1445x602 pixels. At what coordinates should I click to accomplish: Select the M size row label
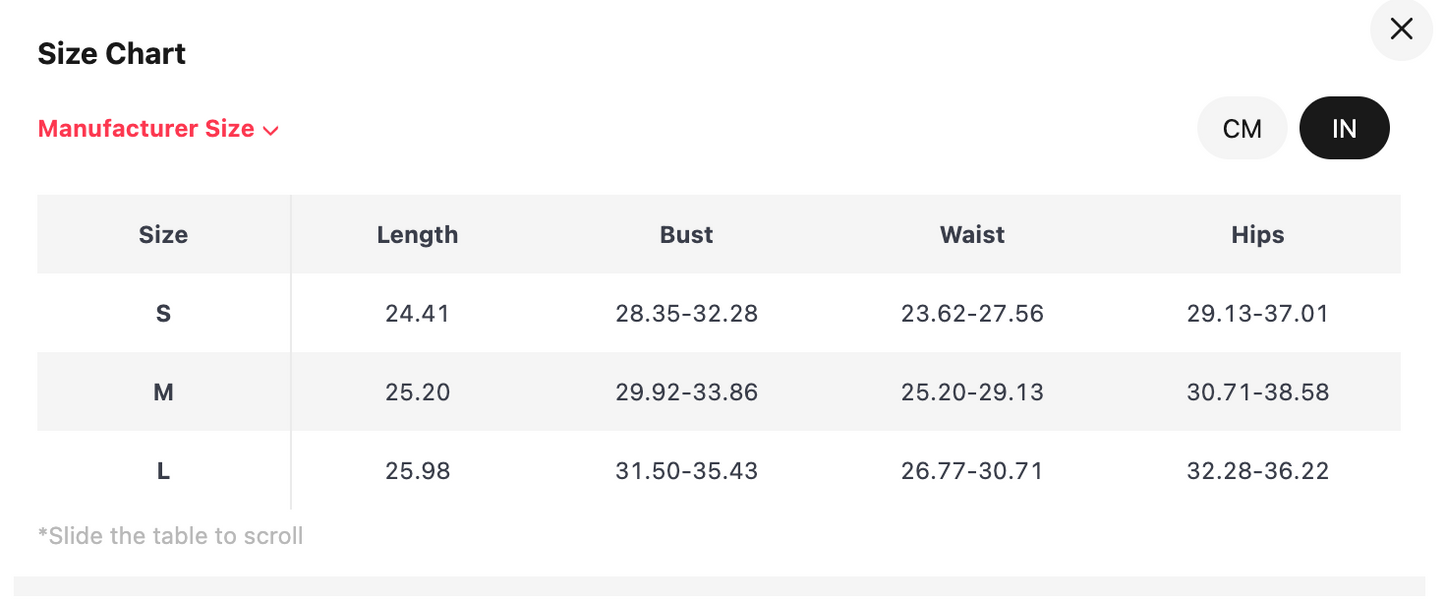[x=163, y=392]
